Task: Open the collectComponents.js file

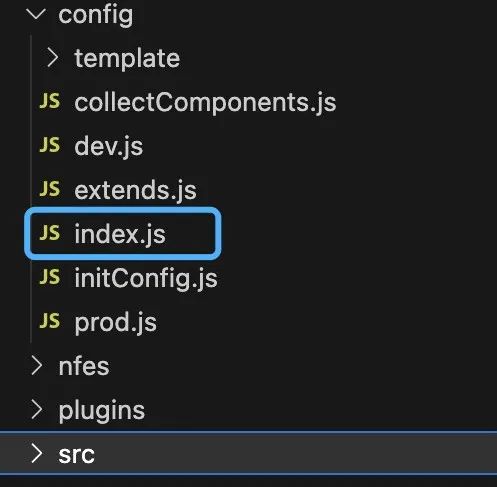Action: [205, 102]
